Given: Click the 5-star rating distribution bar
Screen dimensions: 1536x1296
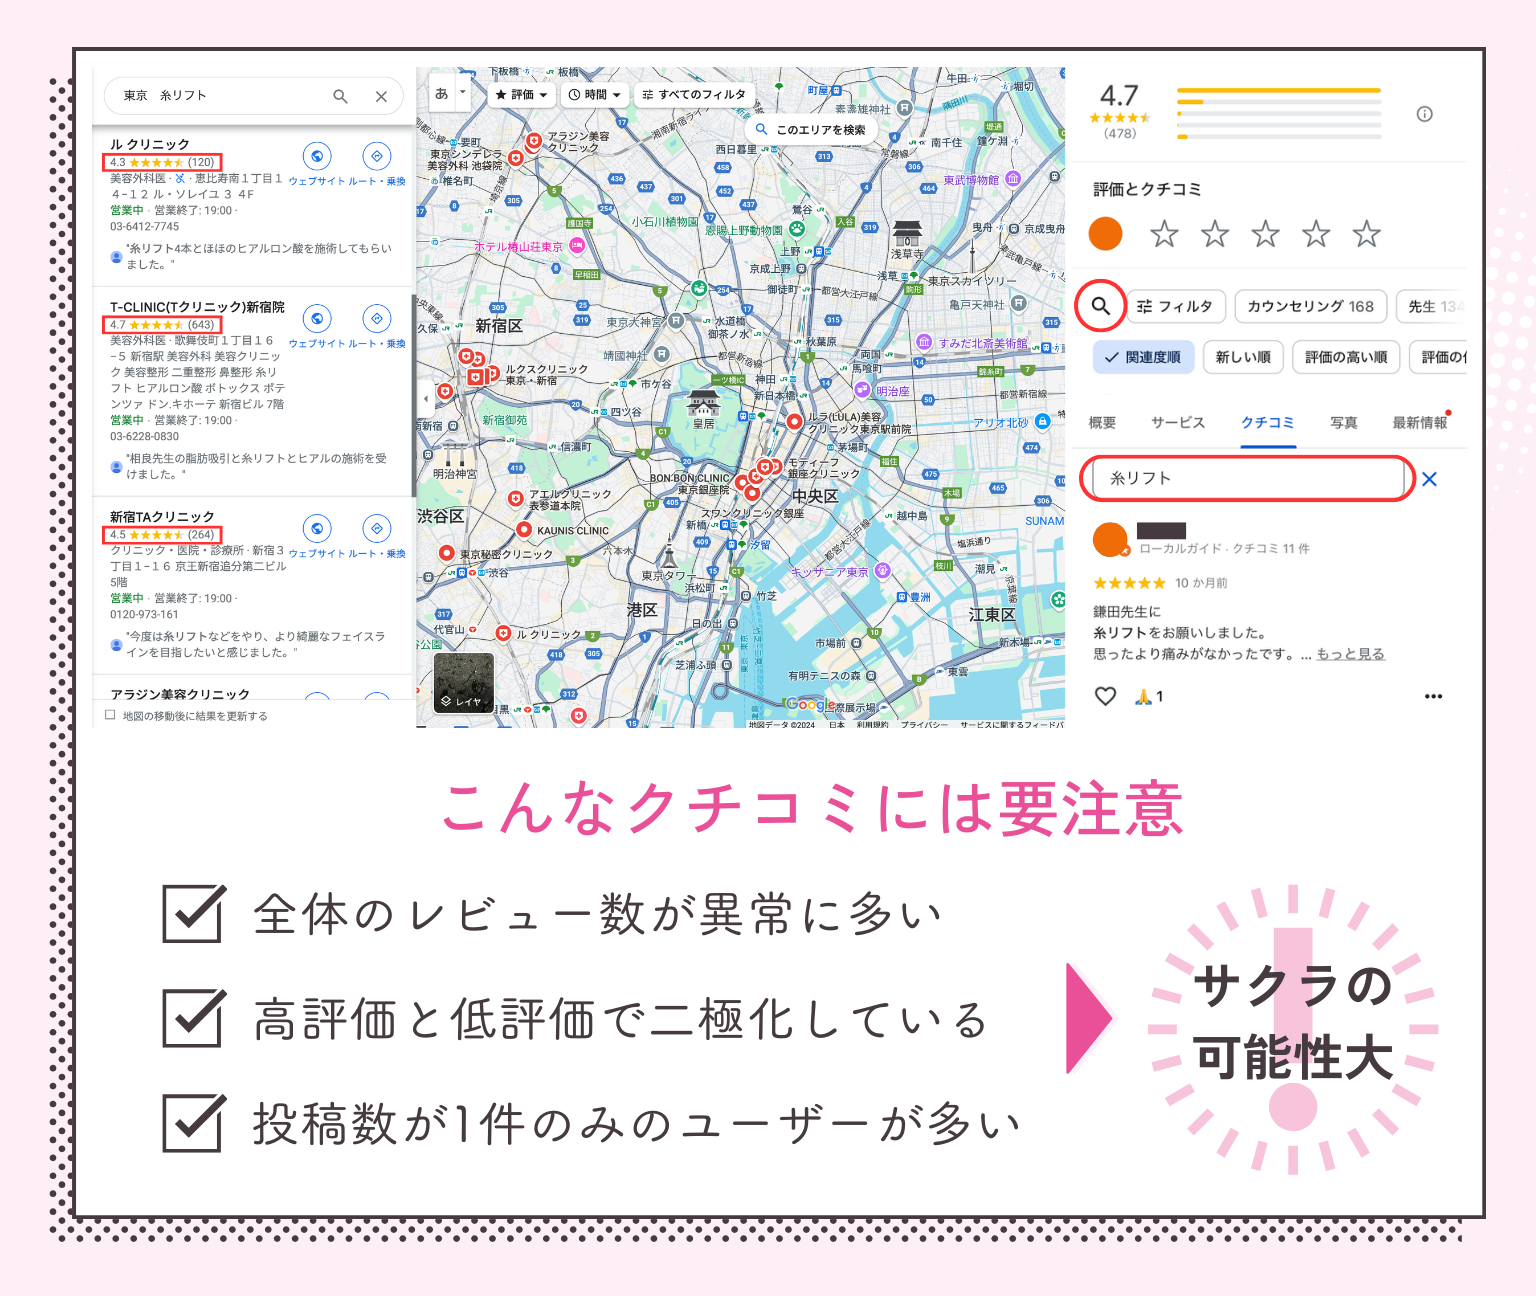Looking at the screenshot, I should click(1279, 90).
